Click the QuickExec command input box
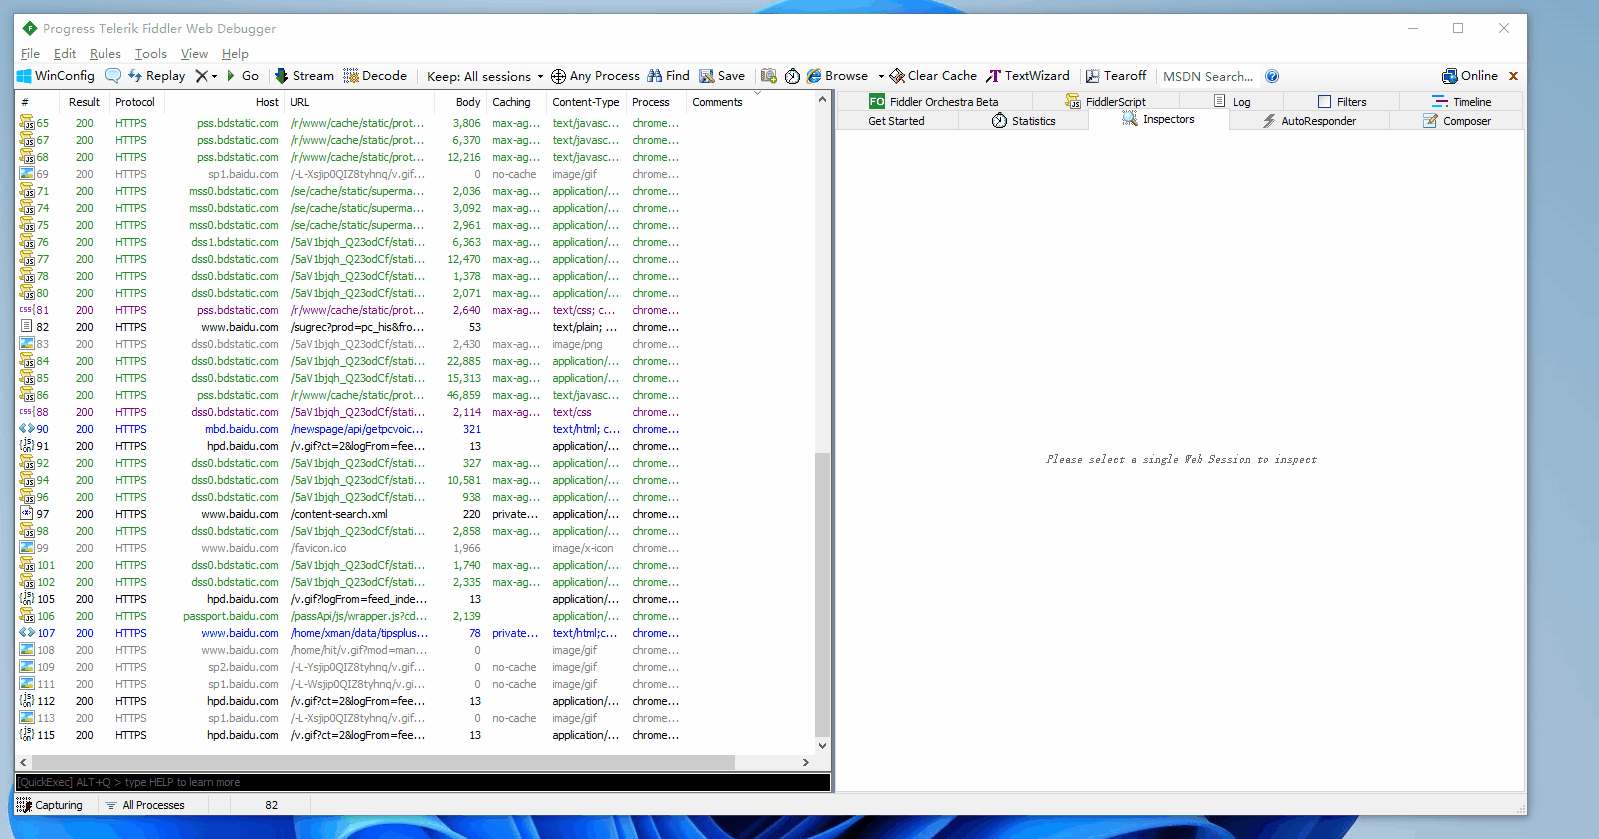This screenshot has width=1599, height=839. point(423,782)
